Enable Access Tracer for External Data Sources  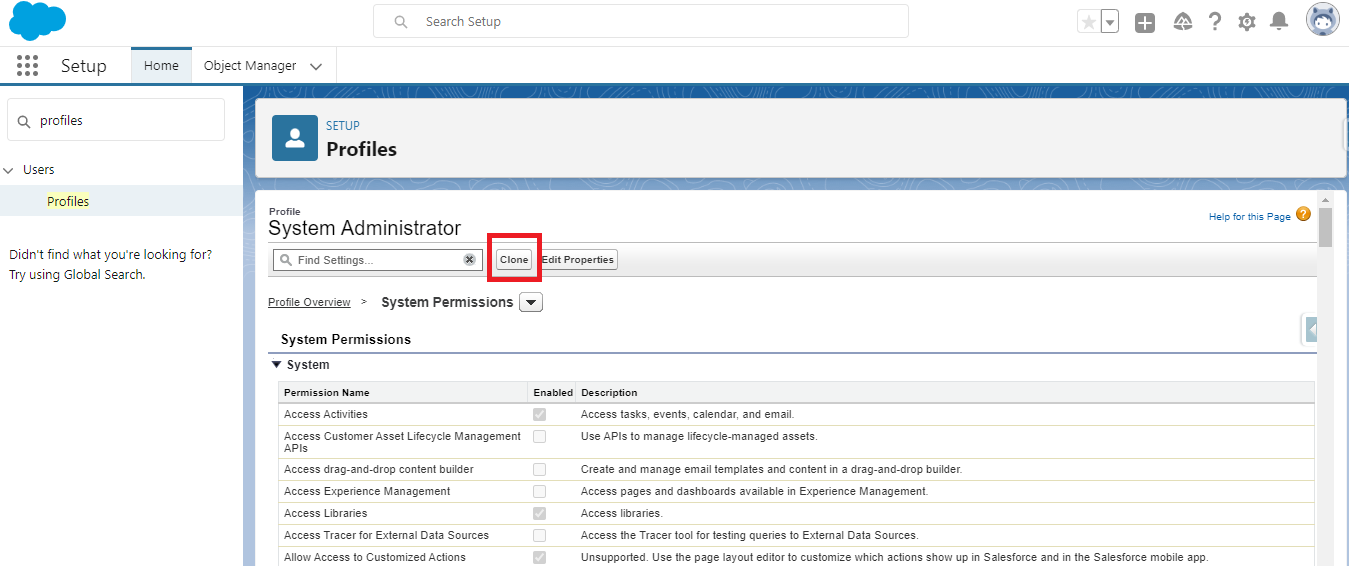click(x=540, y=535)
